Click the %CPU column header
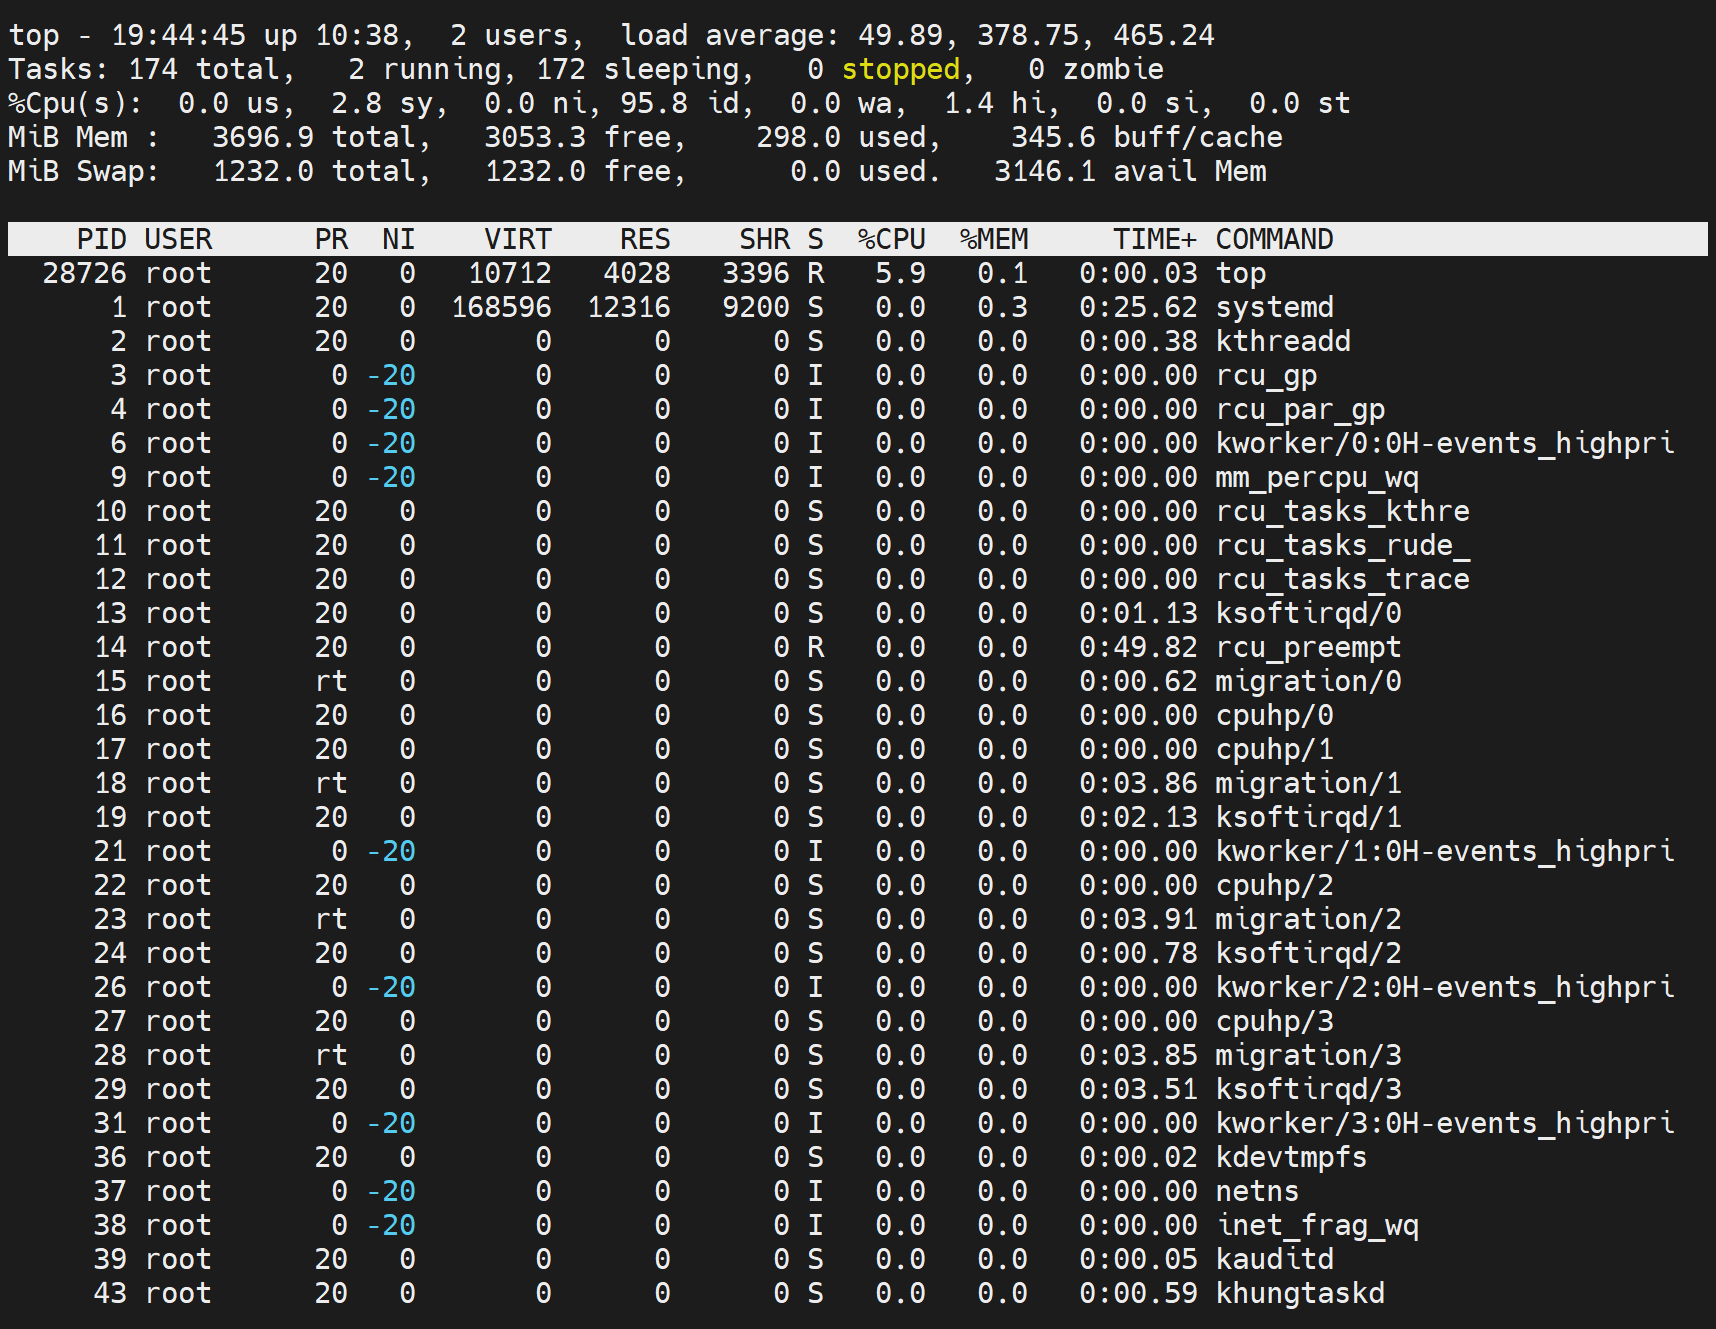The width and height of the screenshot is (1716, 1329). [891, 239]
